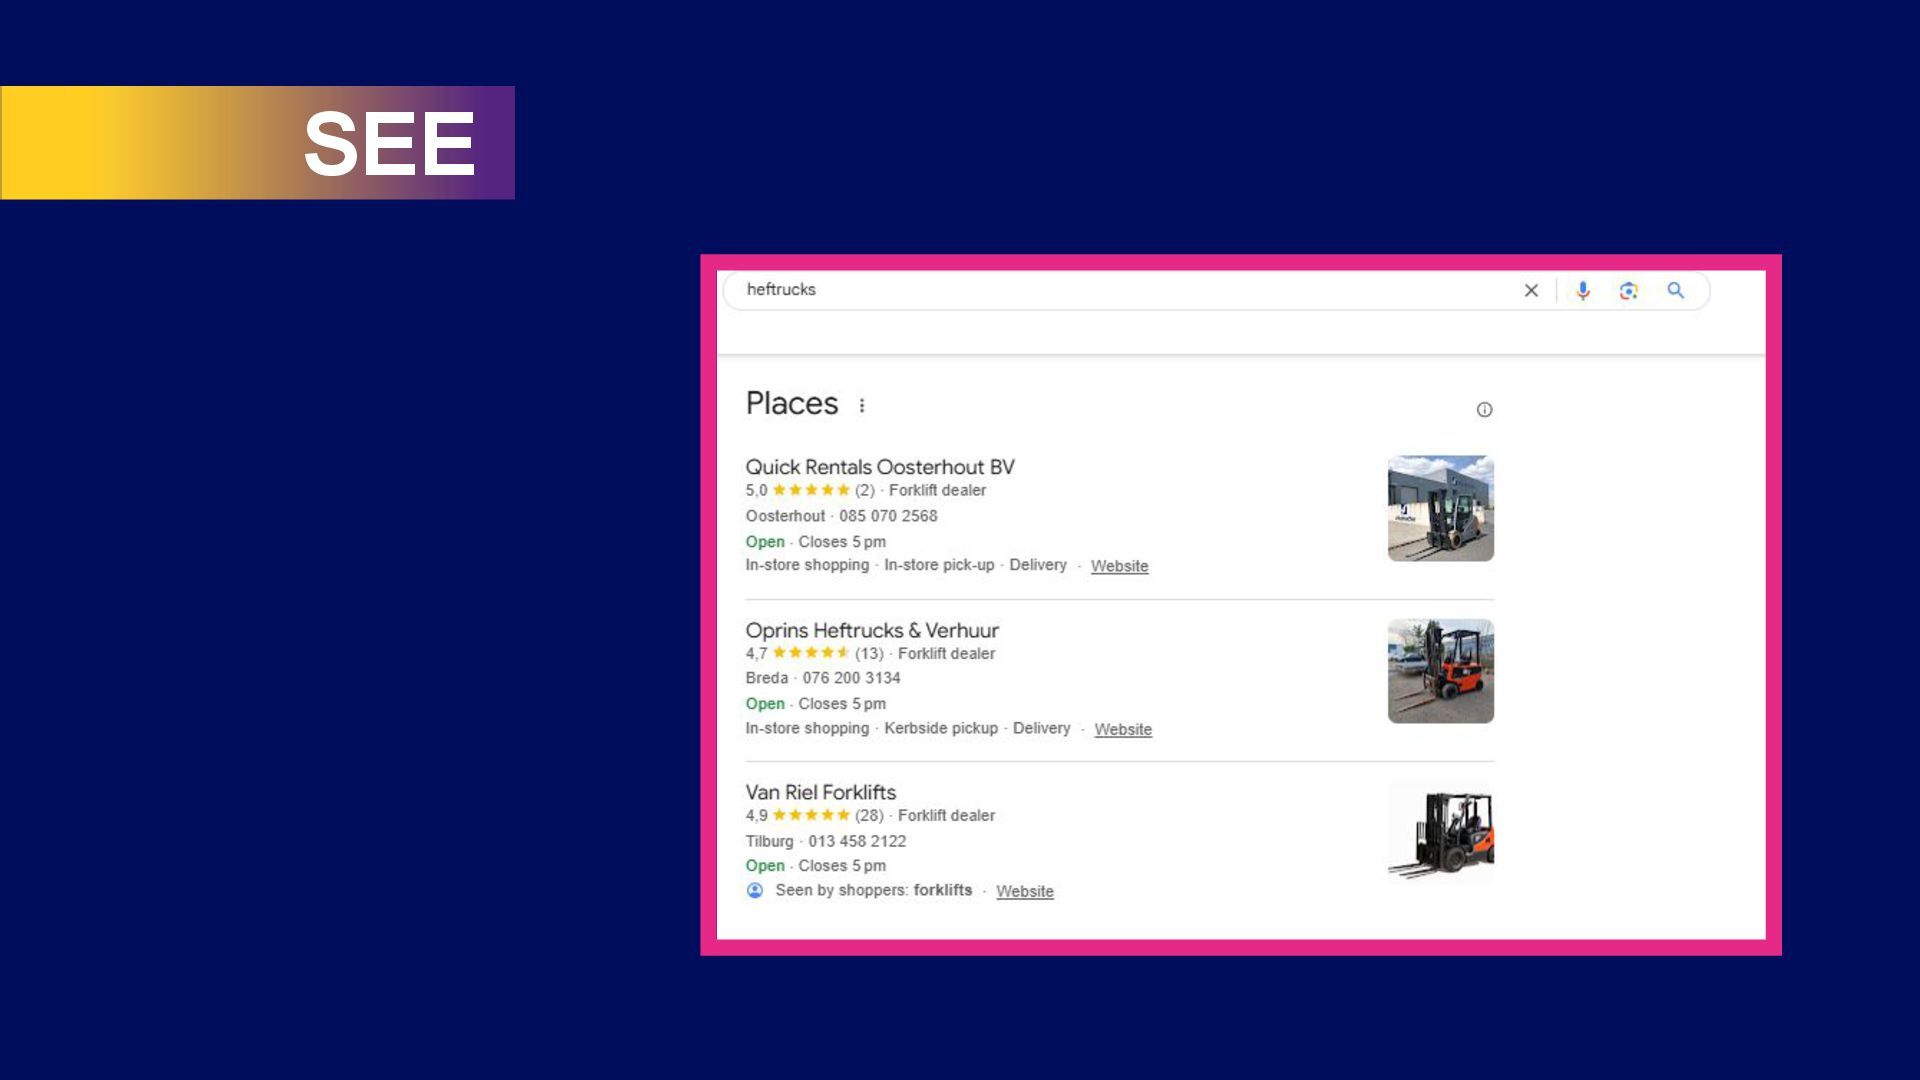Screen dimensions: 1920x1080
Task: View Oprins orange forklift photo thumbnail
Action: 1440,671
